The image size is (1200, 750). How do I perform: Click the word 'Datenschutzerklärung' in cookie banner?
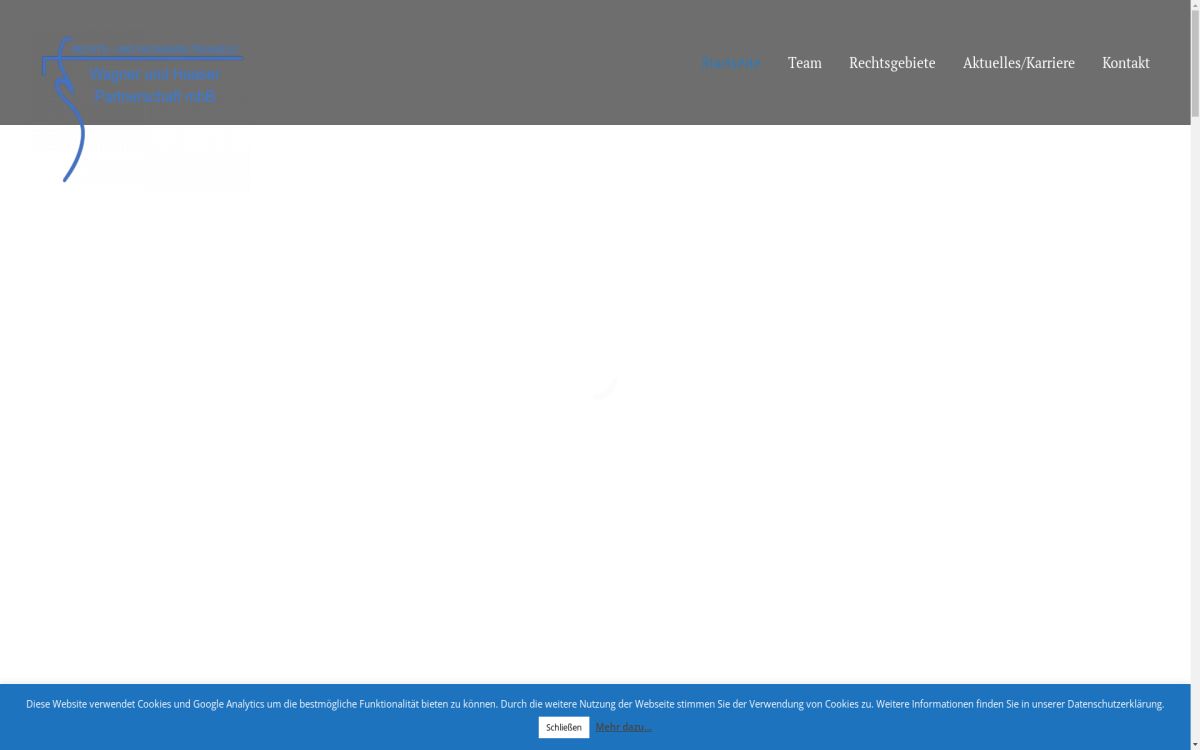[x=1114, y=704]
